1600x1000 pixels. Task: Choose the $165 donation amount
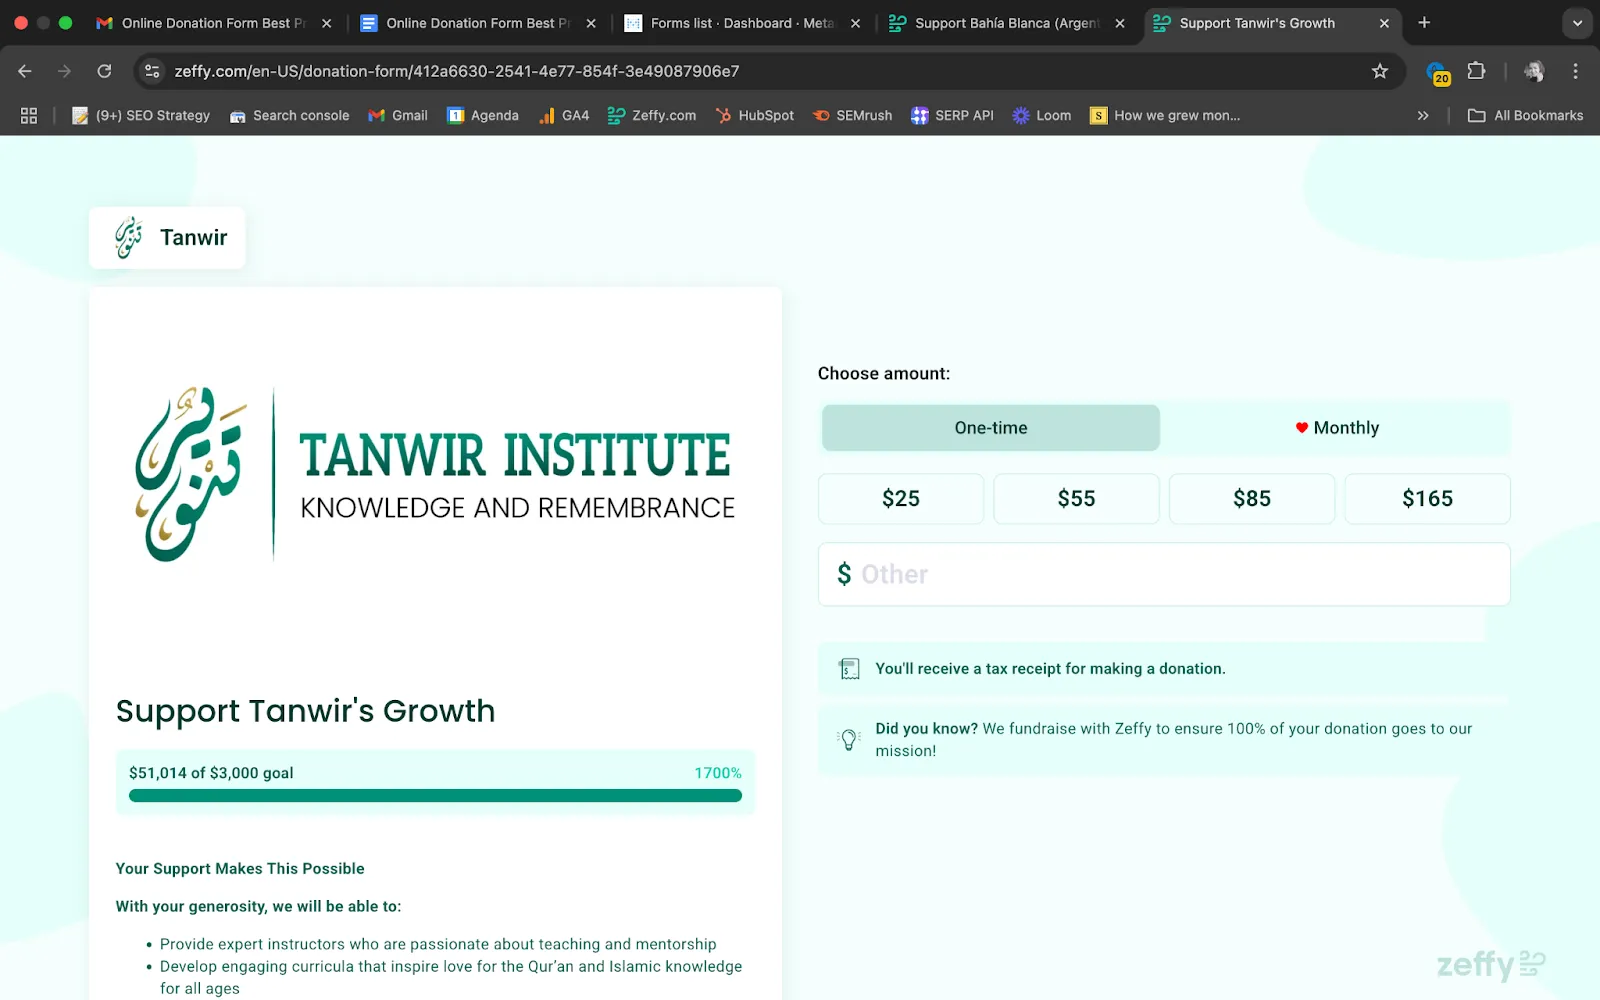(1427, 499)
